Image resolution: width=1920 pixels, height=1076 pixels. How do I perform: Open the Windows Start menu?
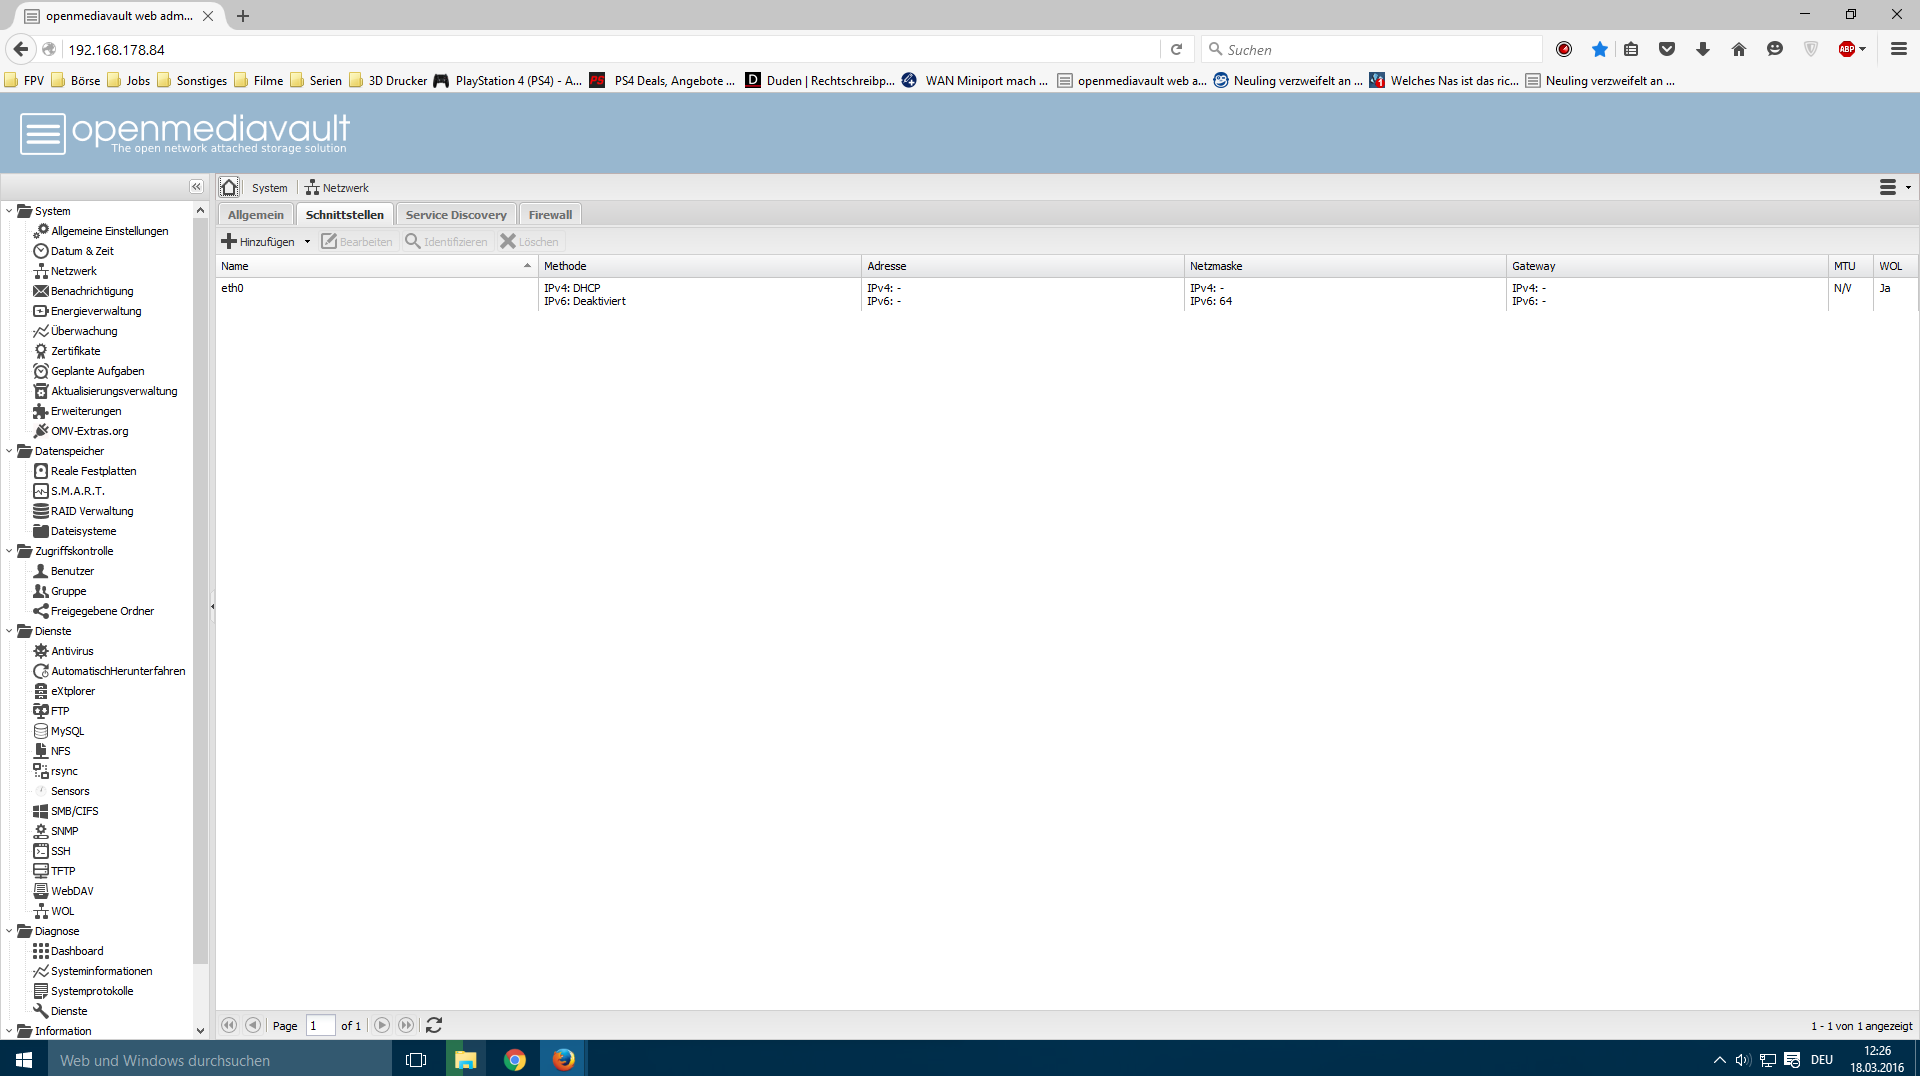pos(24,1060)
